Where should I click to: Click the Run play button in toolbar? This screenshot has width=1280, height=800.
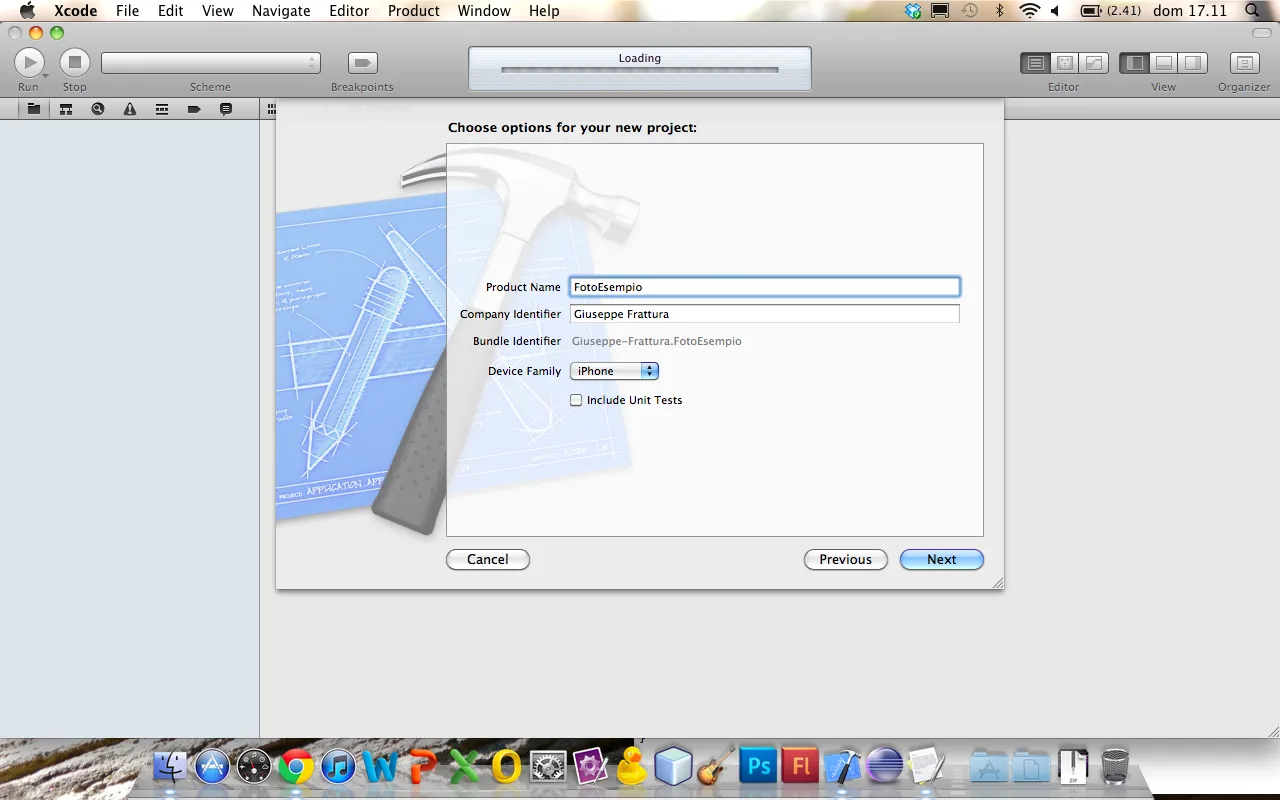tap(29, 63)
